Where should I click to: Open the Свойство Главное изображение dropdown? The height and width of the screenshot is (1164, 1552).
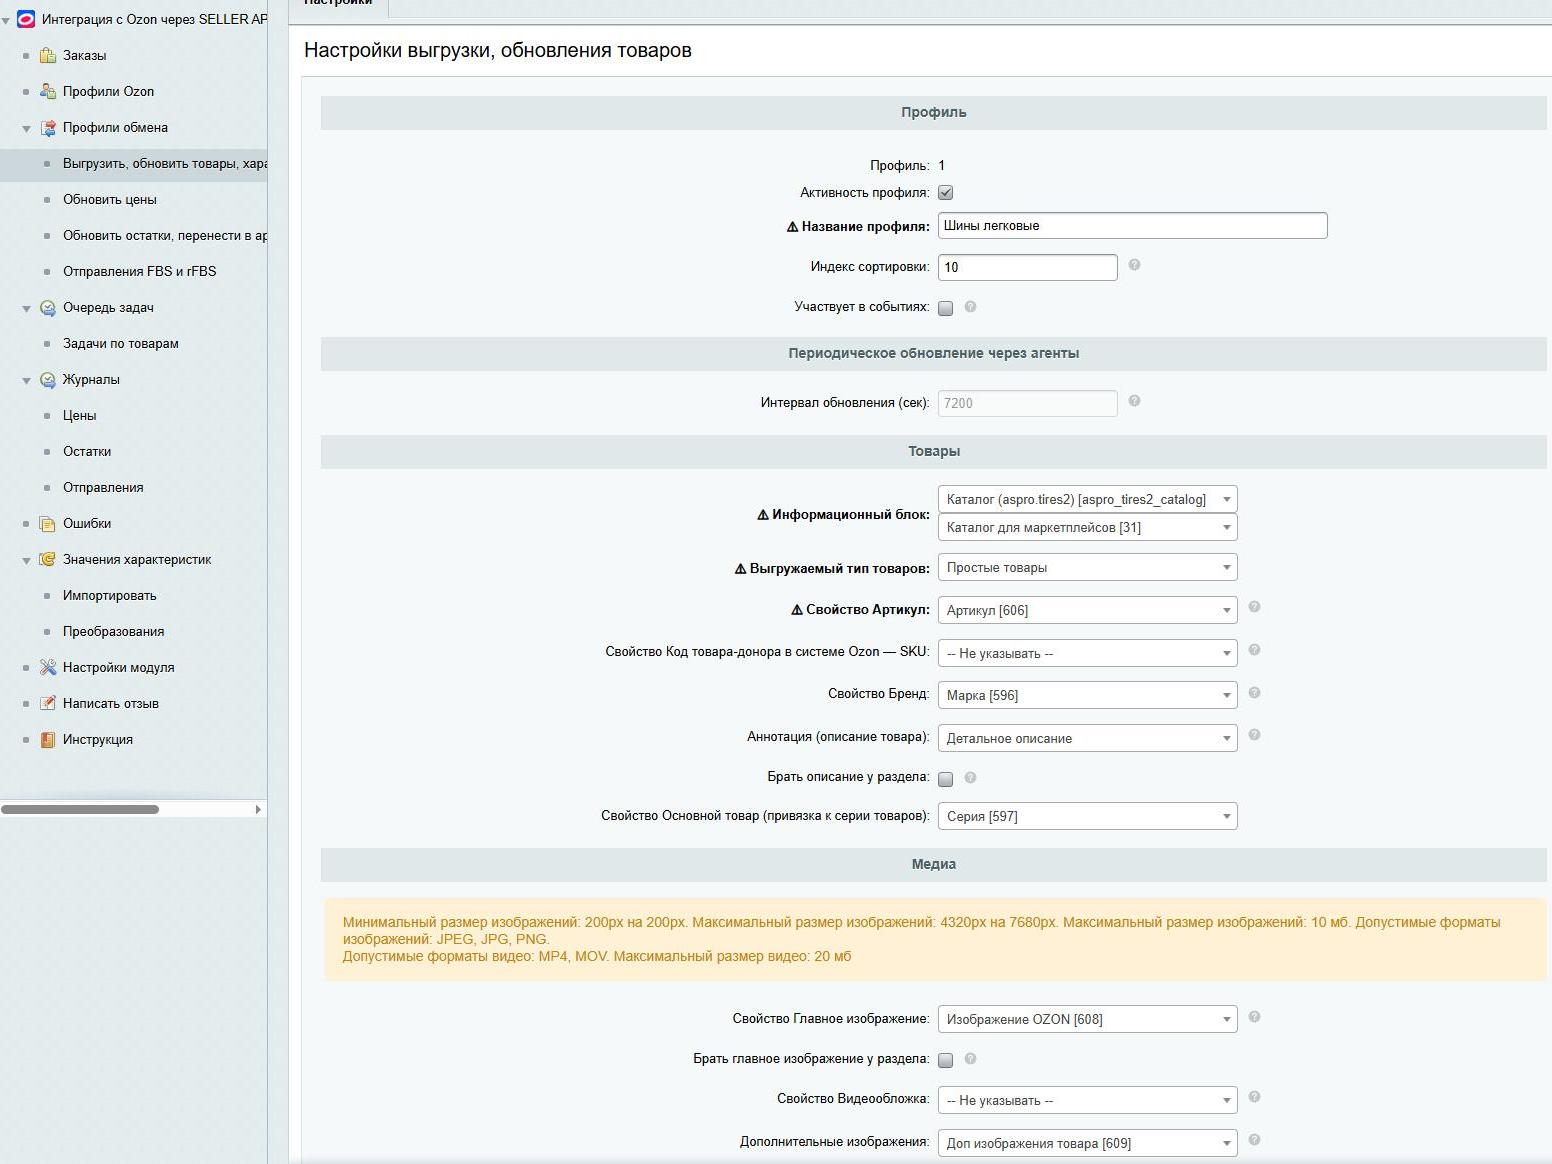coord(1087,1019)
